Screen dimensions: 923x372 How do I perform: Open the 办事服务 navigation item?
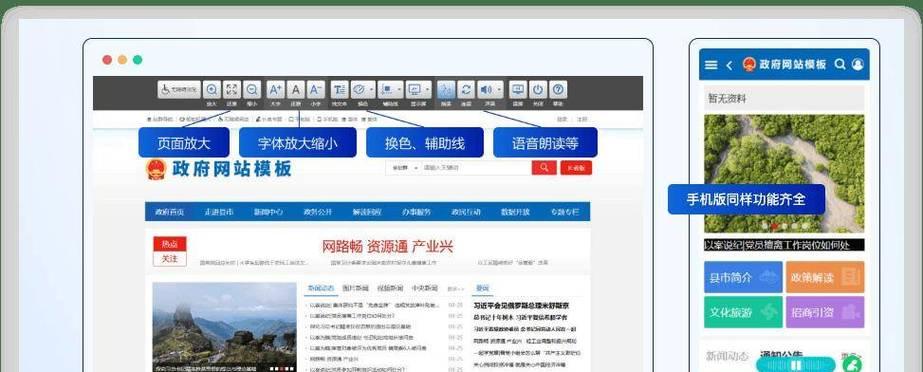(417, 212)
